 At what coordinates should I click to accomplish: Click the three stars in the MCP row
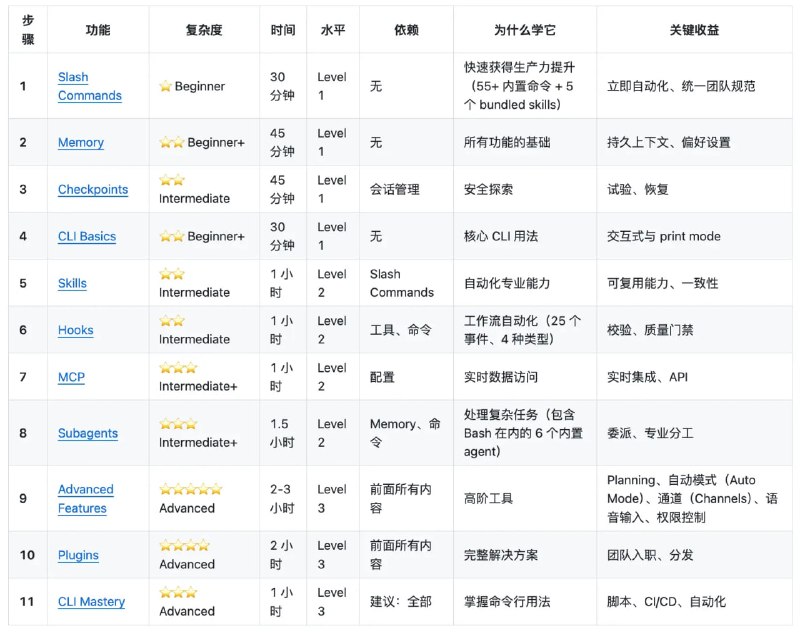pyautogui.click(x=178, y=367)
